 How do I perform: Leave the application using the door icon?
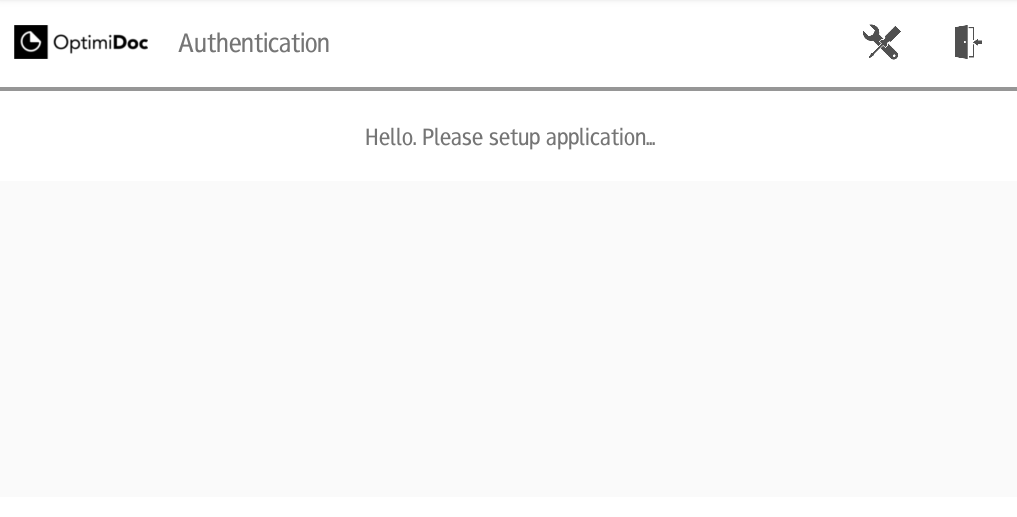[968, 42]
